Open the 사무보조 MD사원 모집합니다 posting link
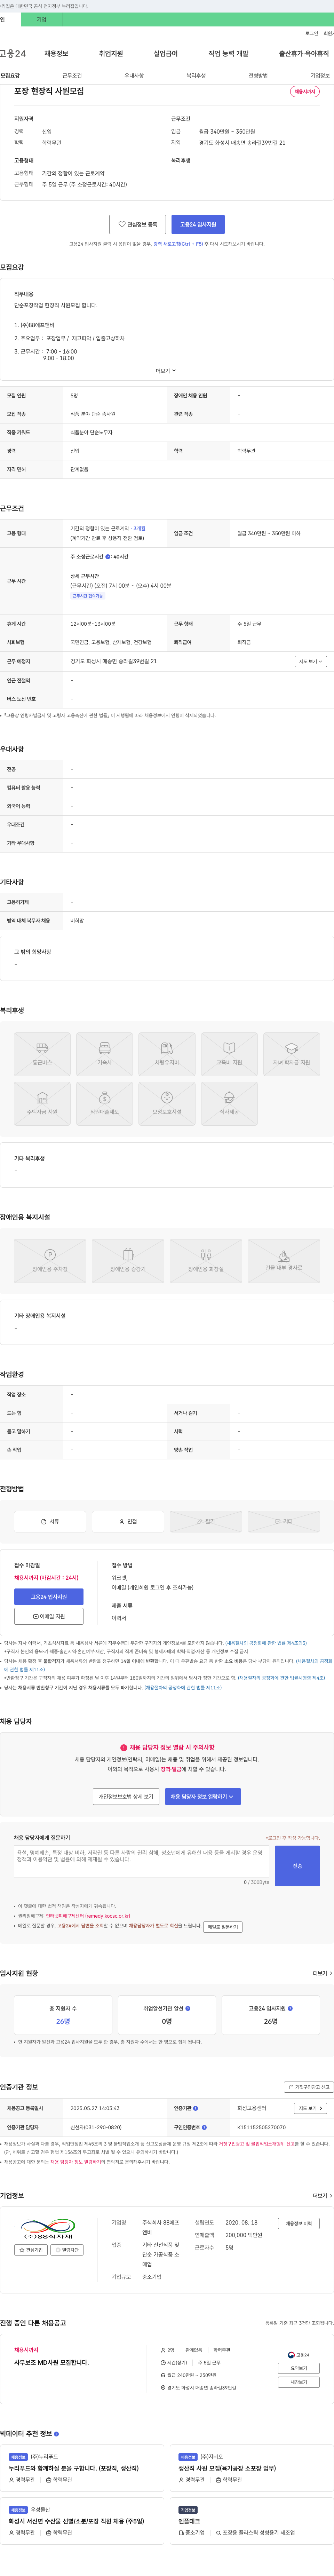Image resolution: width=334 pixels, height=2576 pixels. click(x=51, y=2363)
